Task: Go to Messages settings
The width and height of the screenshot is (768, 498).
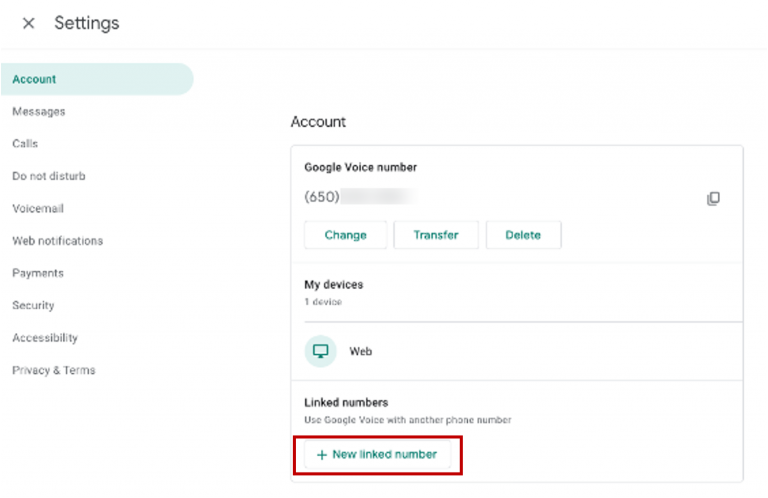Action: click(x=39, y=111)
